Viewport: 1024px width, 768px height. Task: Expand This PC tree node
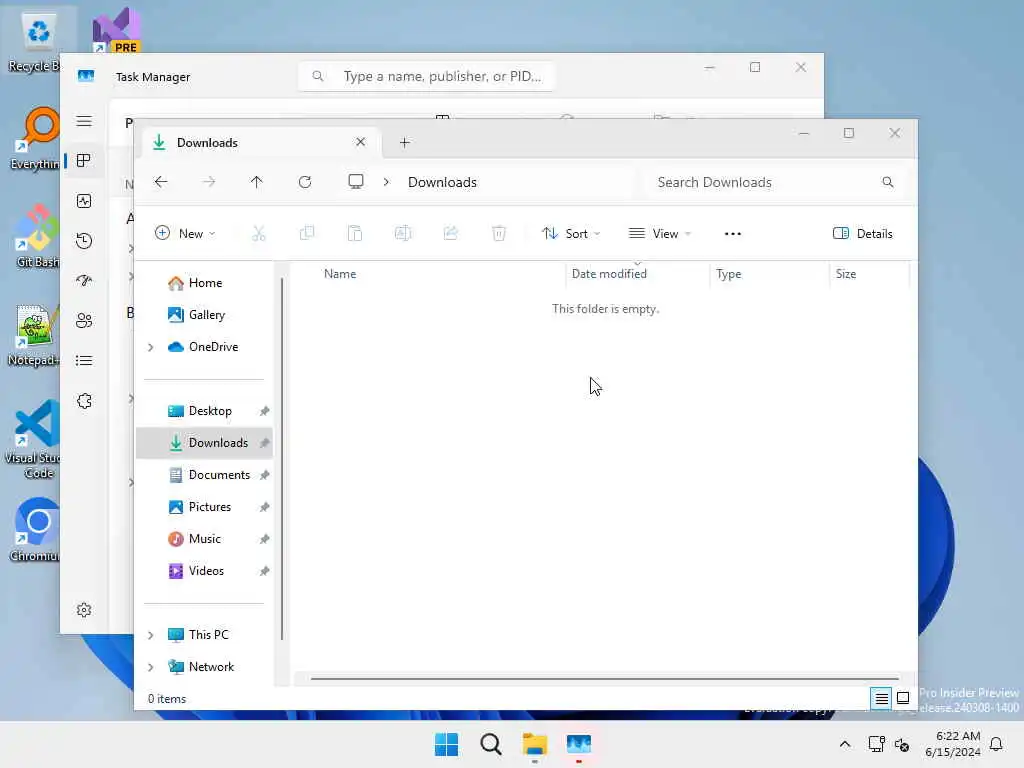151,635
